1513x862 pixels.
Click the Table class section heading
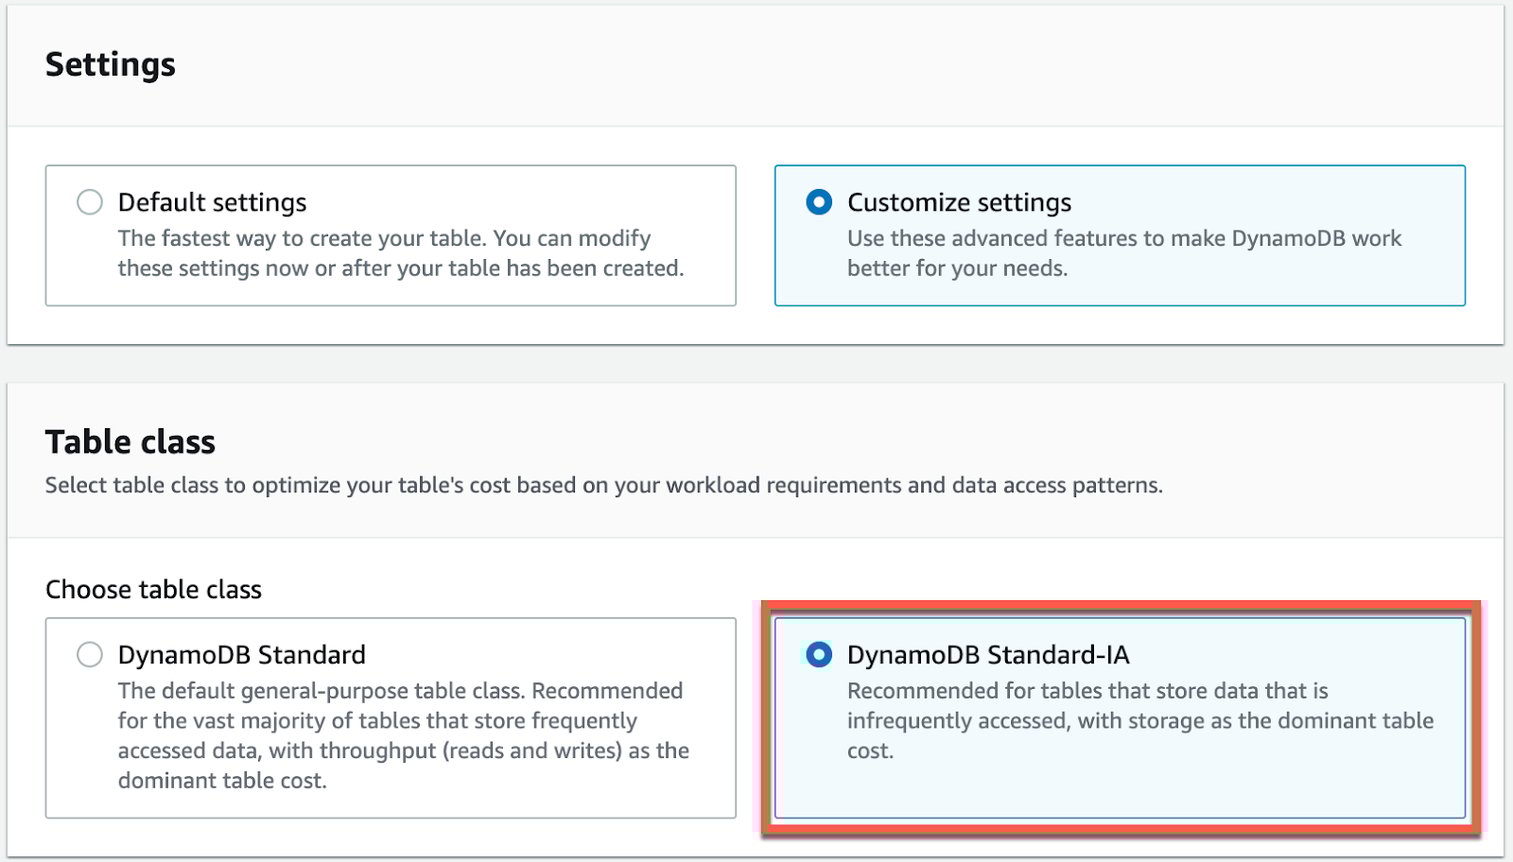pos(129,441)
